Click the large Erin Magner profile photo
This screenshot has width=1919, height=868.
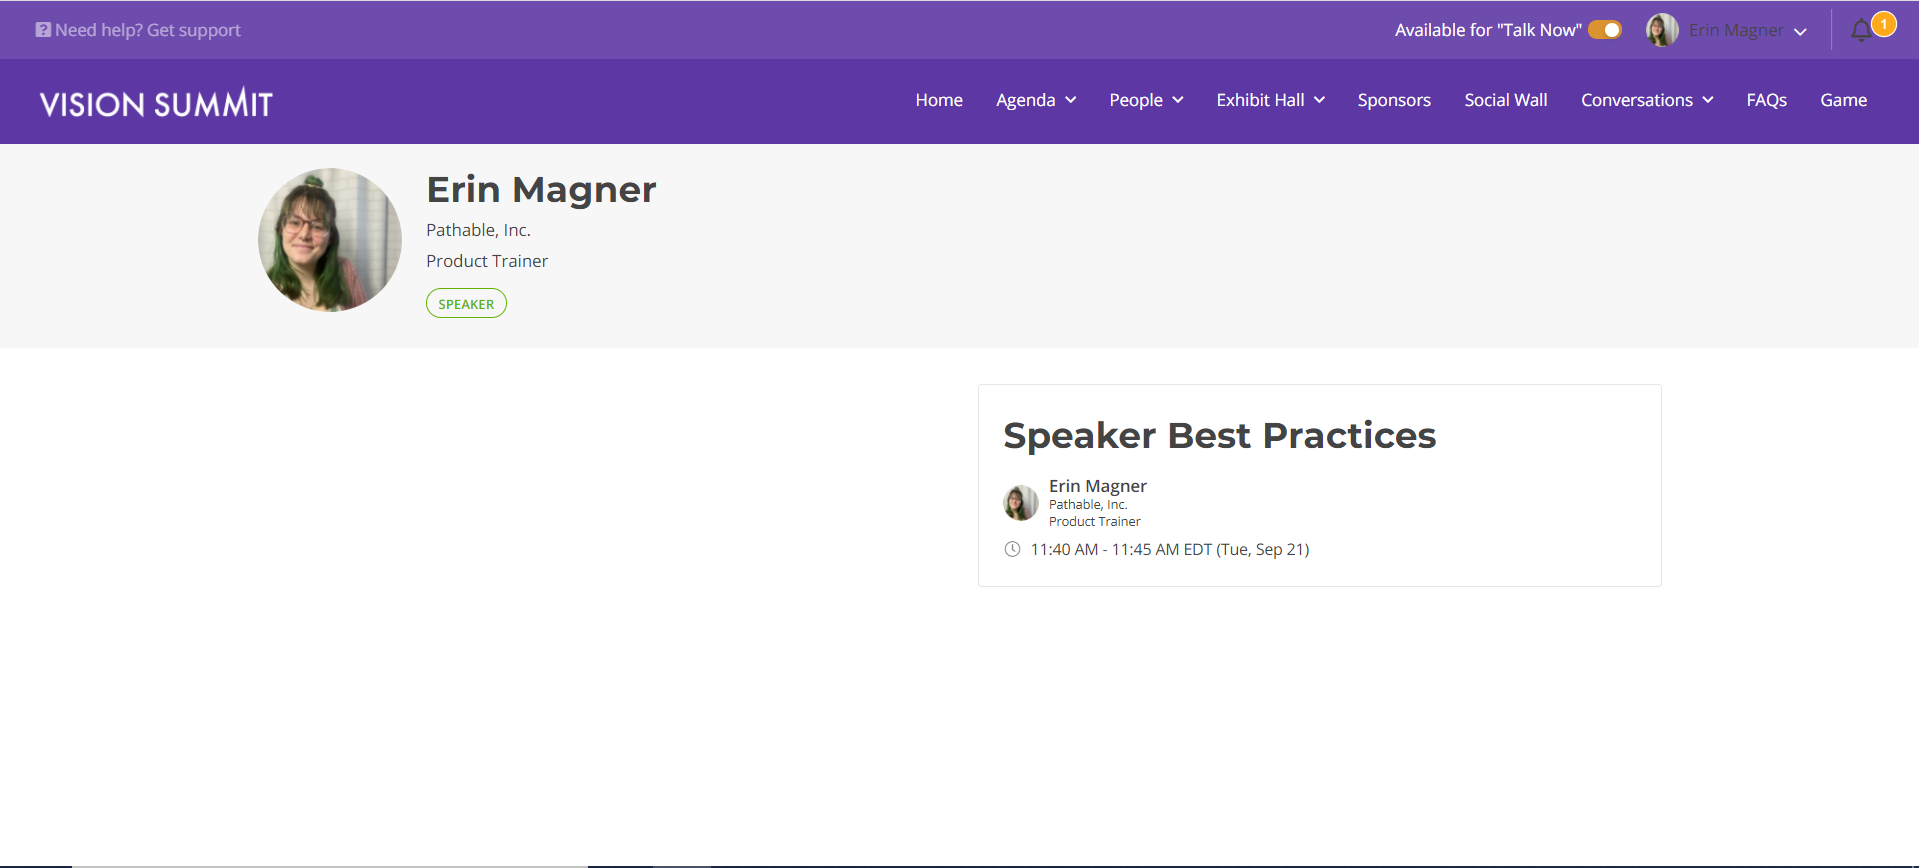tap(330, 240)
